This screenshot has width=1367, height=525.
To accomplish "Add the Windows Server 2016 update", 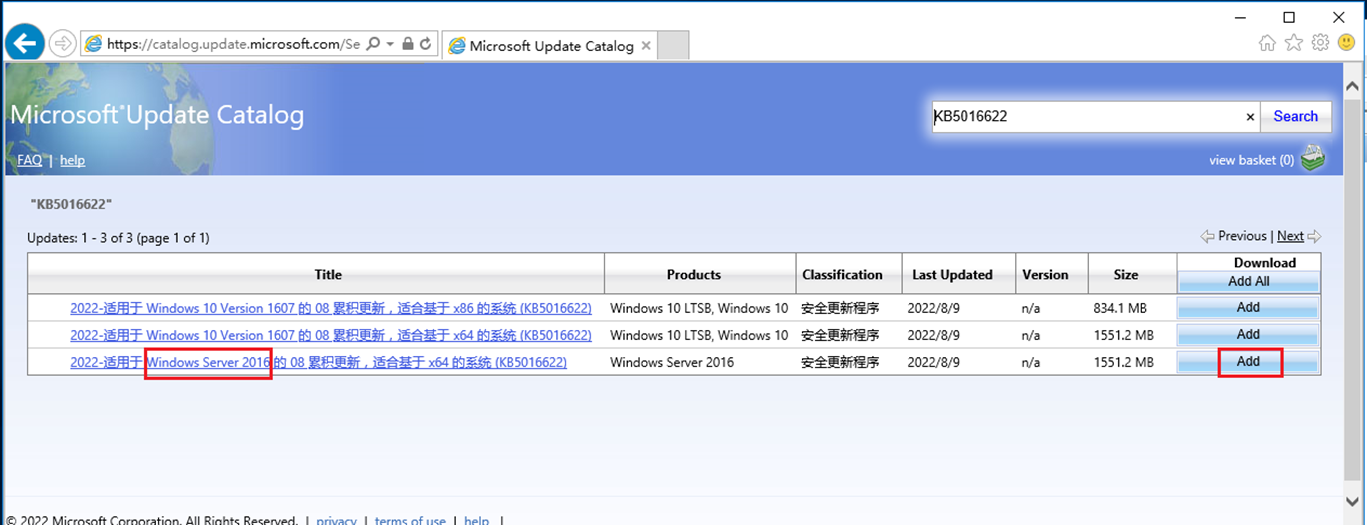I will coord(1248,361).
